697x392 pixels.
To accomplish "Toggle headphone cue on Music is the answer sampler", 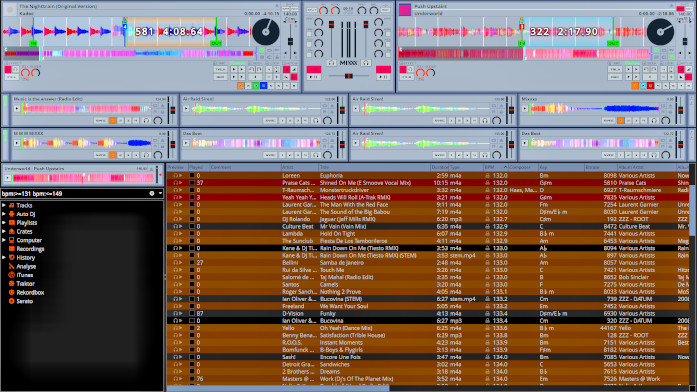I will [146, 120].
